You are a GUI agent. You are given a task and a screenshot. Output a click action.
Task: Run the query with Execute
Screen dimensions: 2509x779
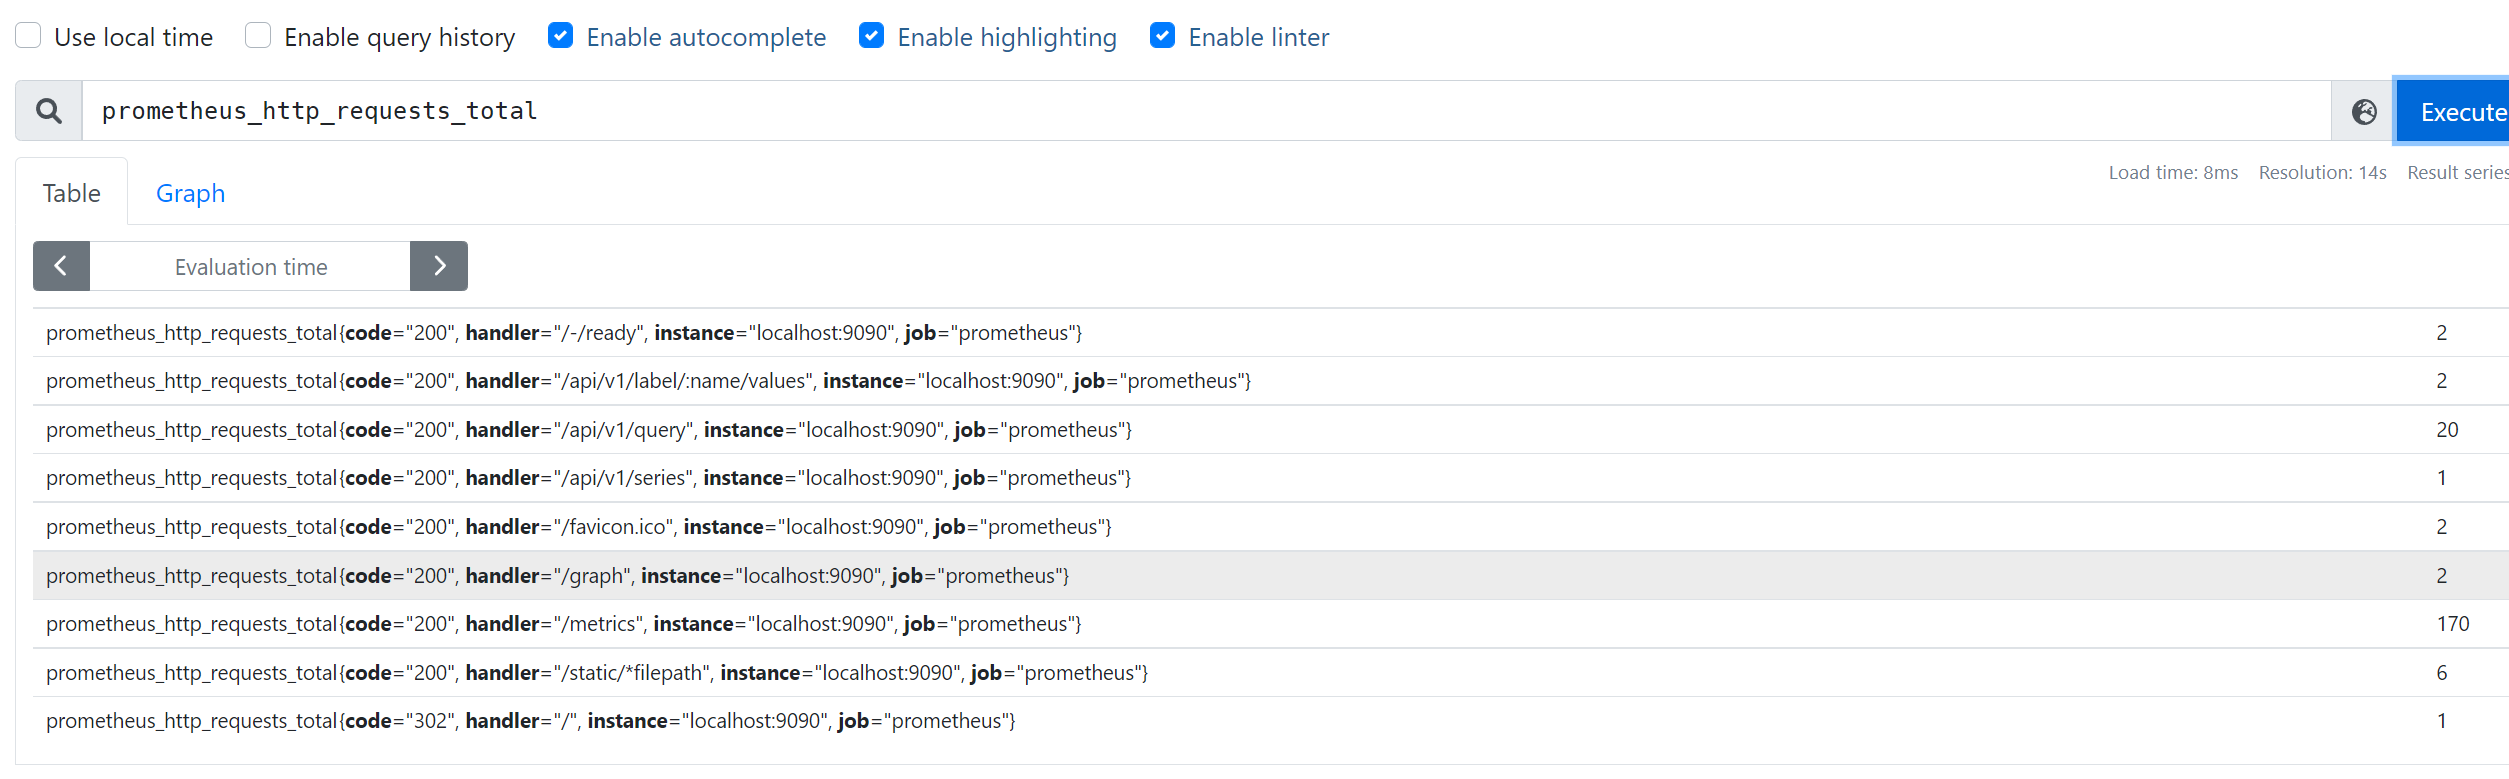tap(2453, 111)
